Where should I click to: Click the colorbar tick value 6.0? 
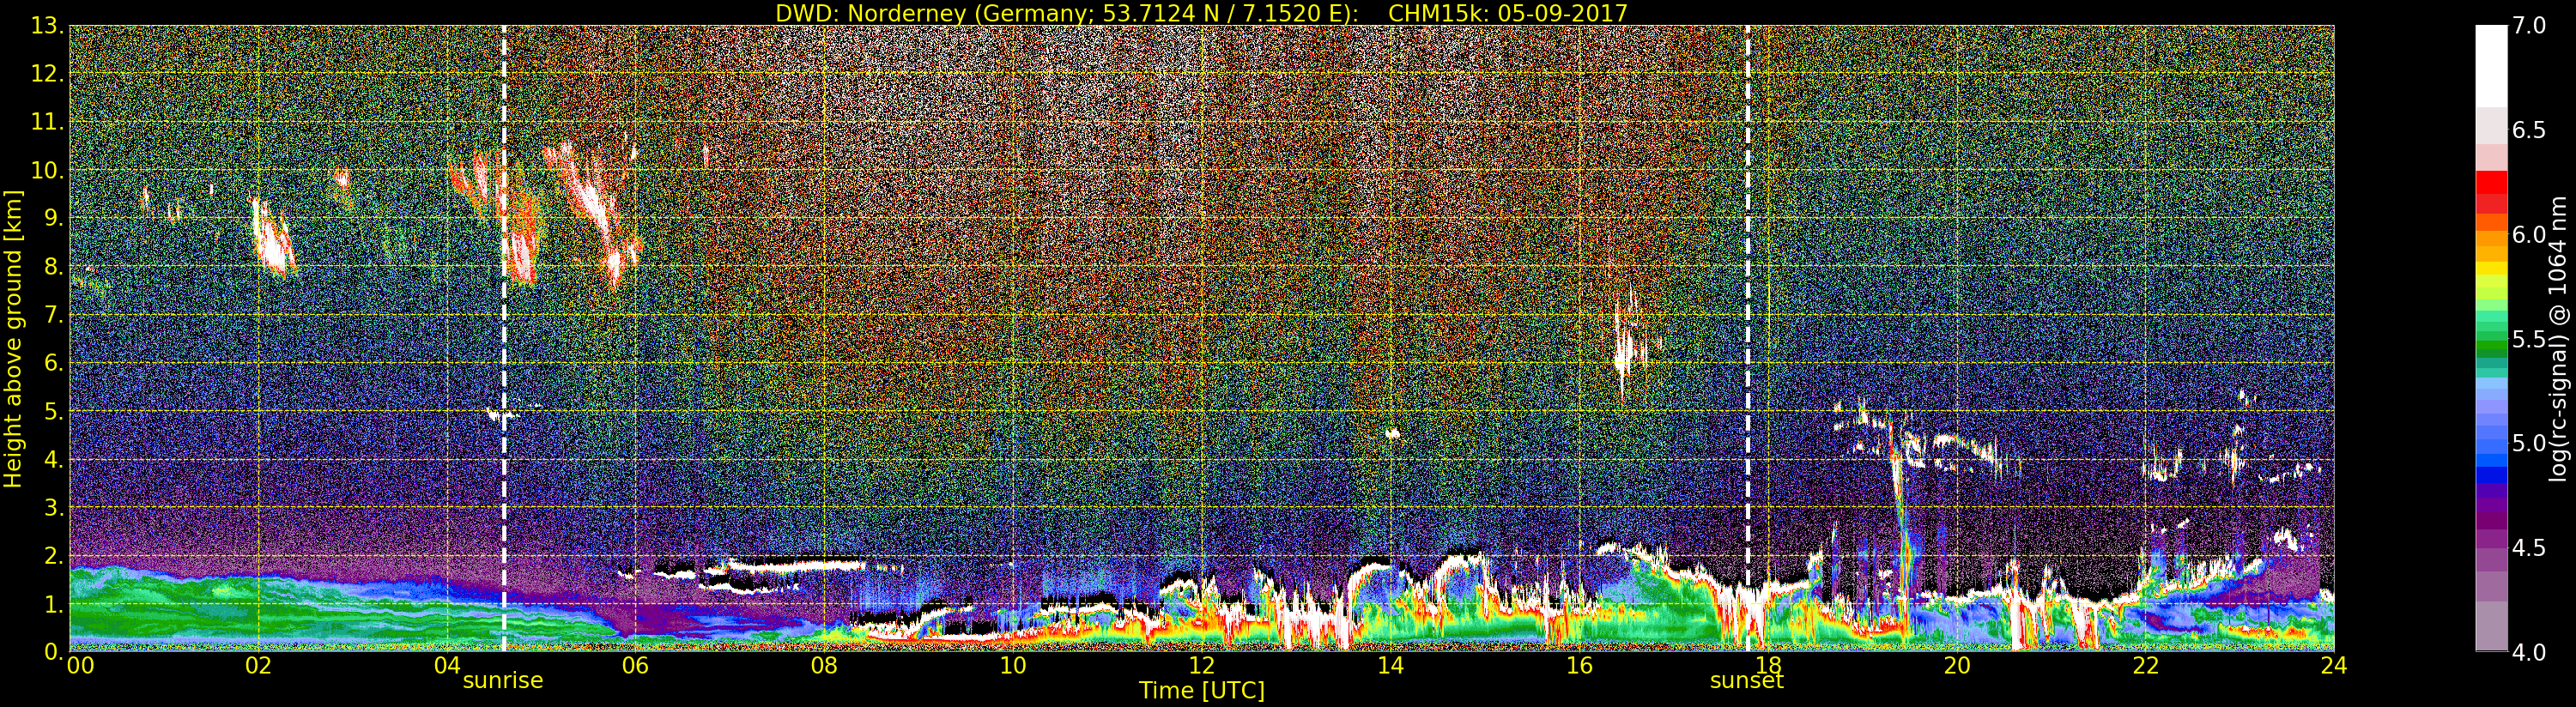pyautogui.click(x=2529, y=235)
